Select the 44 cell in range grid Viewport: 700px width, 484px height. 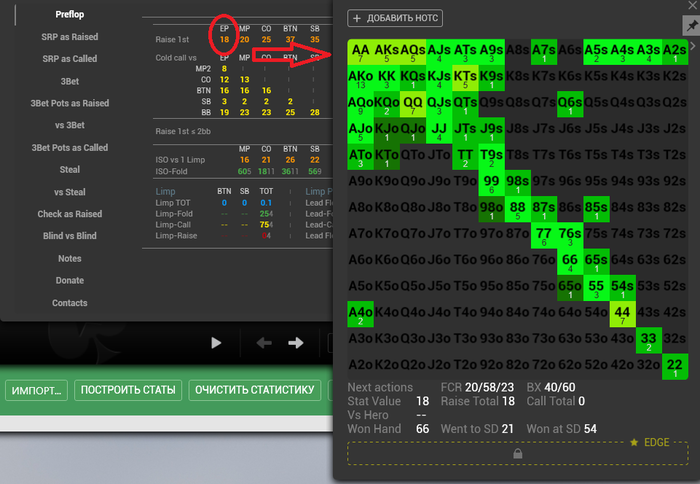click(622, 314)
